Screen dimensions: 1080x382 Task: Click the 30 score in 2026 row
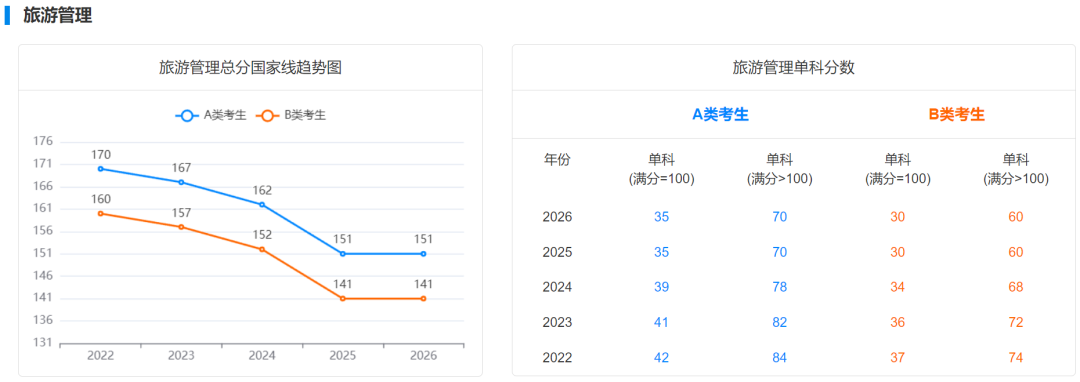point(897,217)
